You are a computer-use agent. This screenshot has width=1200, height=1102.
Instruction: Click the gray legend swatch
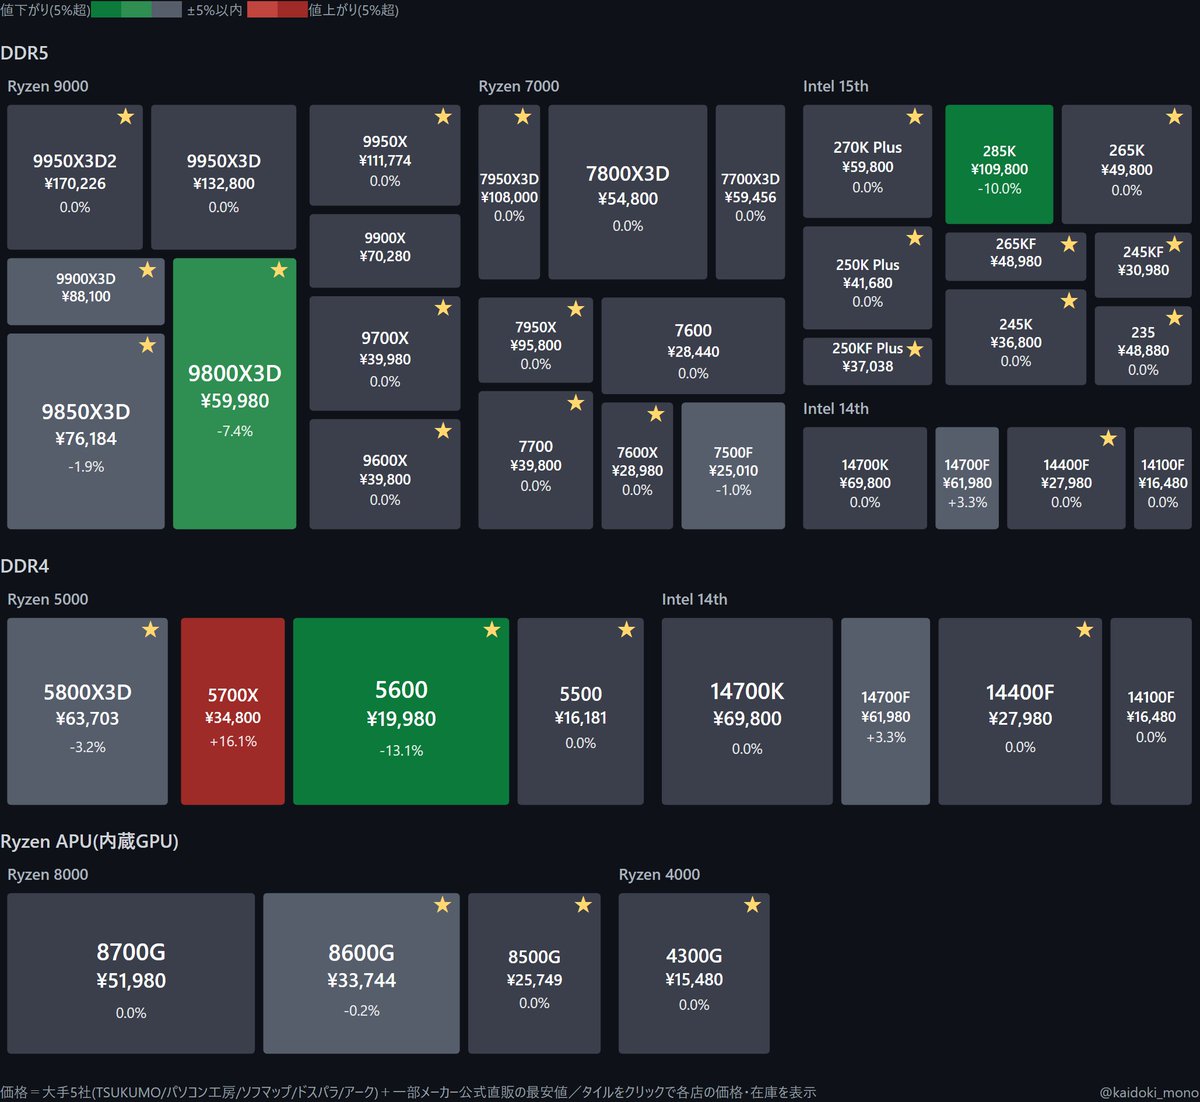click(167, 10)
